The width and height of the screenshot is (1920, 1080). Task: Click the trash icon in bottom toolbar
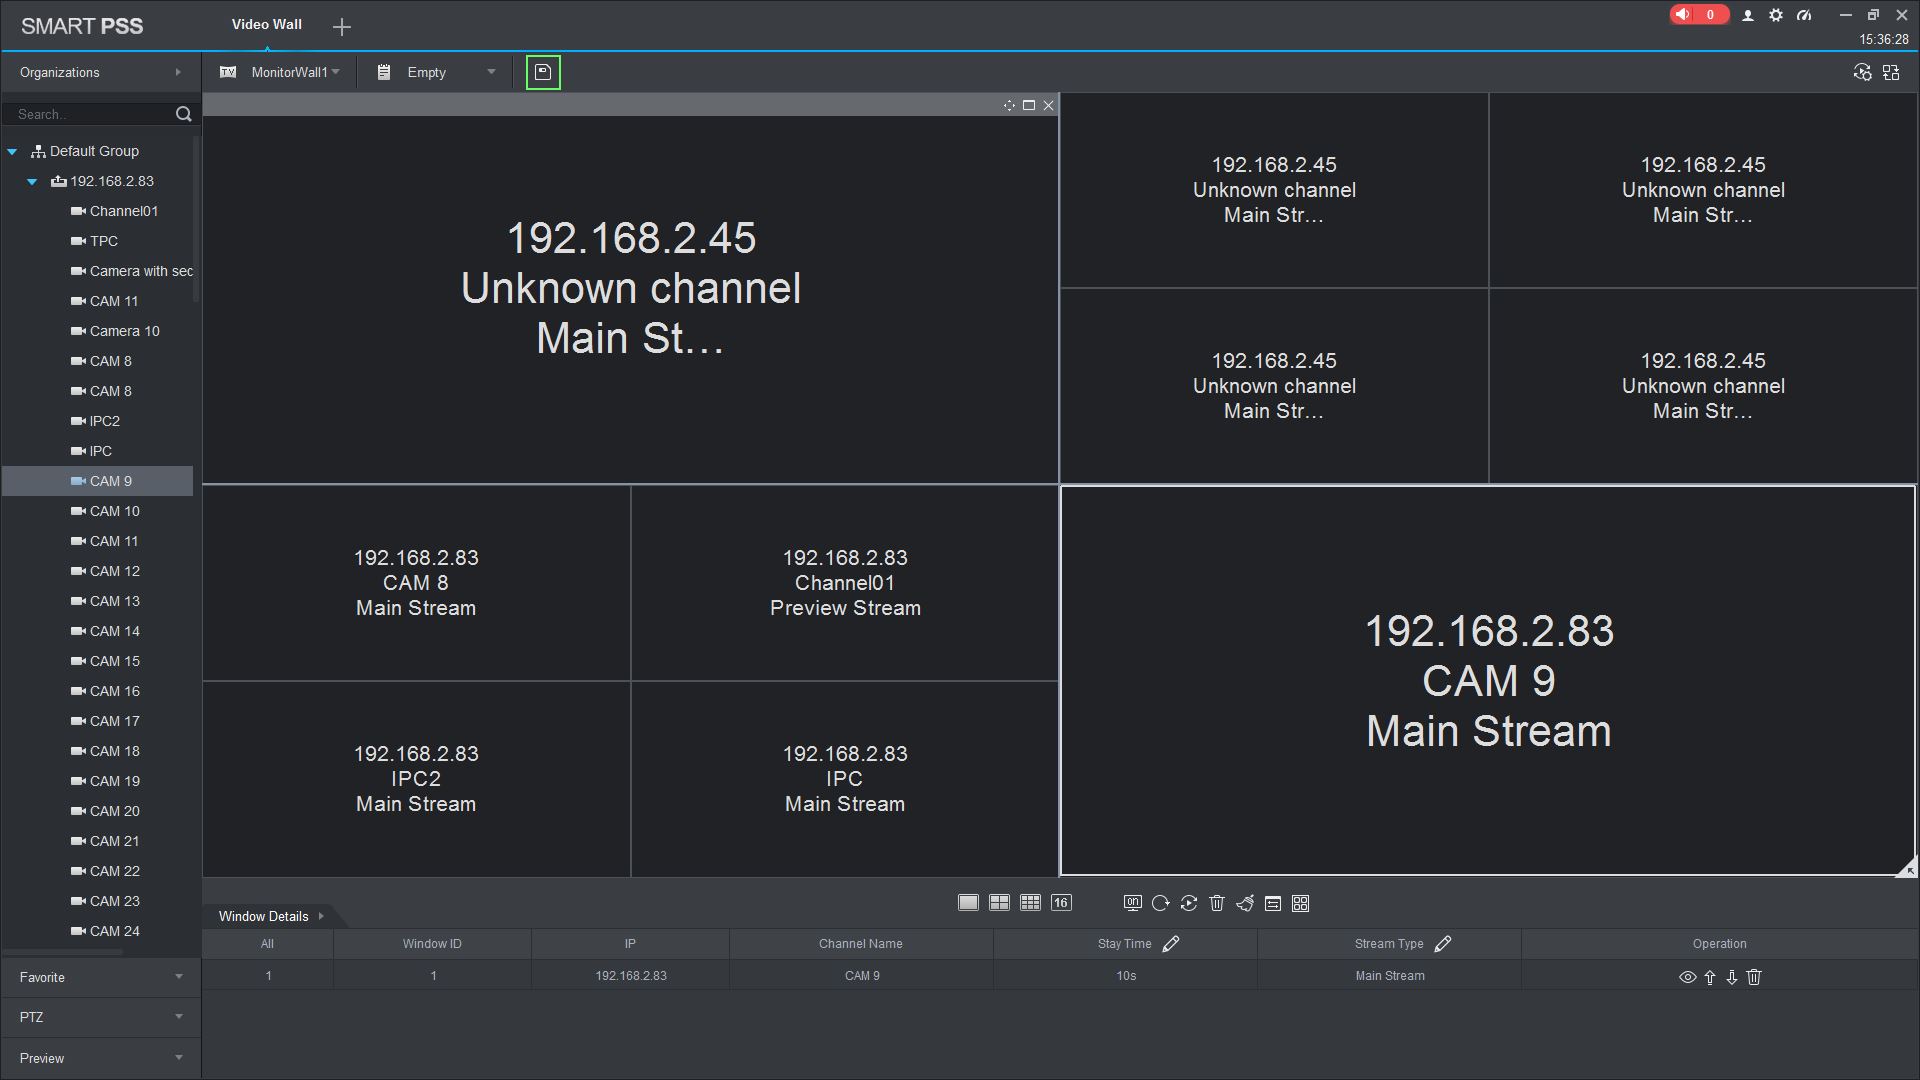(1217, 903)
